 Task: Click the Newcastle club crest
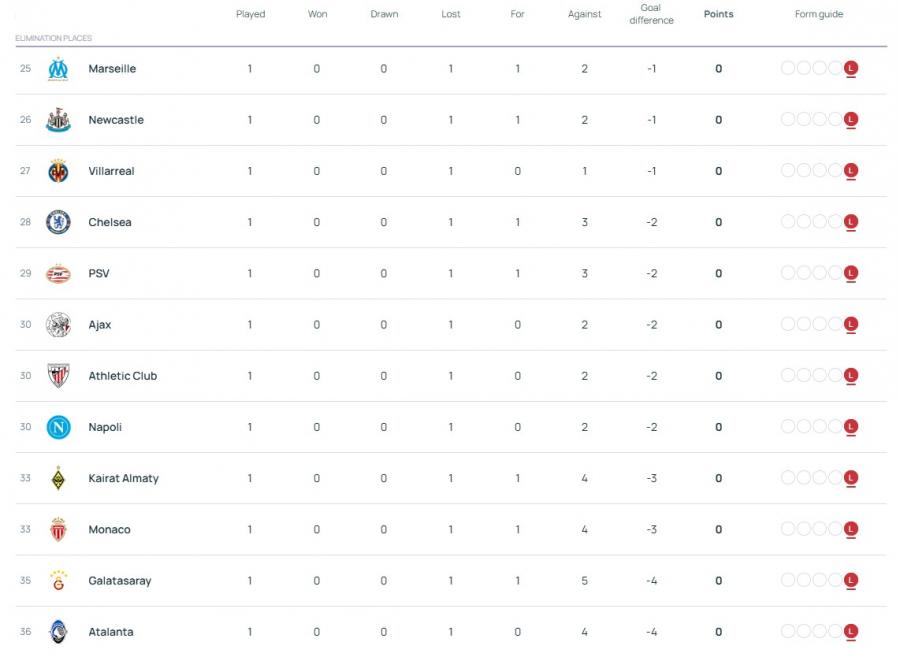pyautogui.click(x=58, y=120)
